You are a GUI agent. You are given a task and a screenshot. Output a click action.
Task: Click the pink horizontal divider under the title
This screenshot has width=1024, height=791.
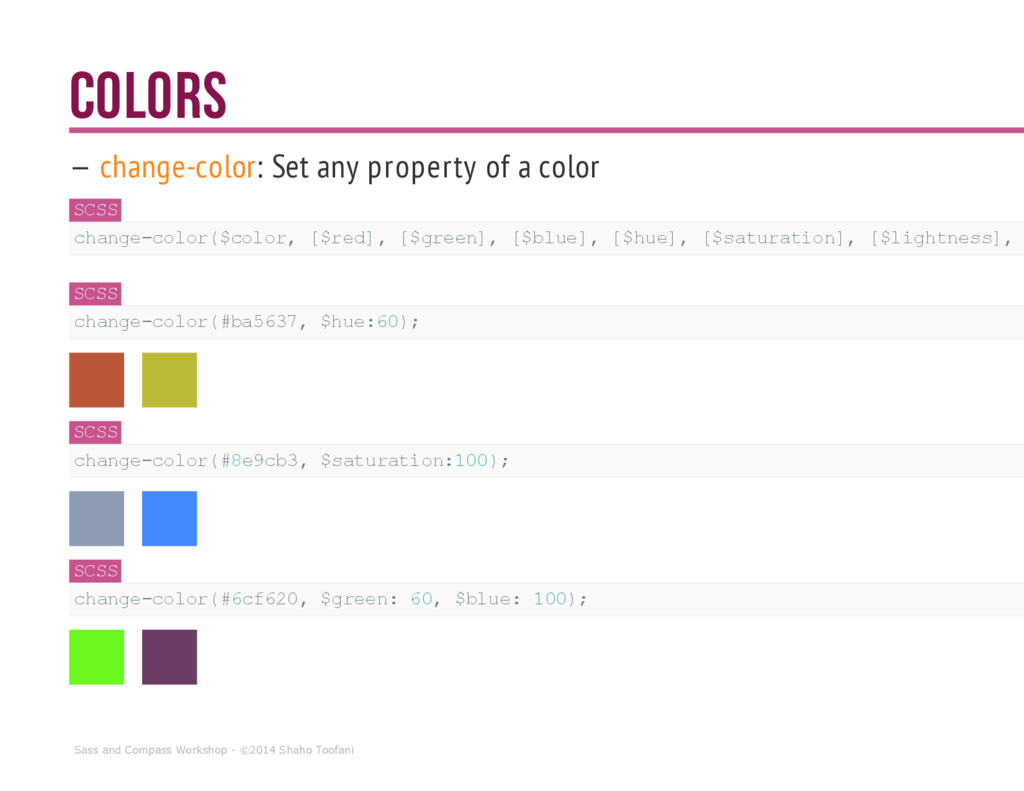547,130
